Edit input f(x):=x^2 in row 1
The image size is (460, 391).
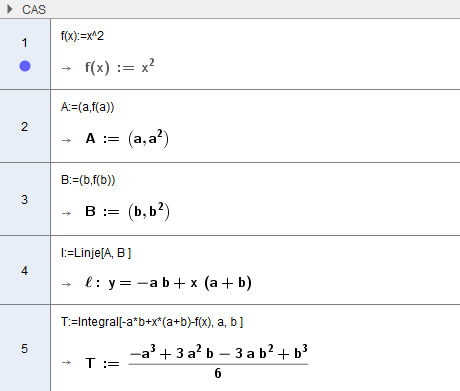(x=82, y=36)
